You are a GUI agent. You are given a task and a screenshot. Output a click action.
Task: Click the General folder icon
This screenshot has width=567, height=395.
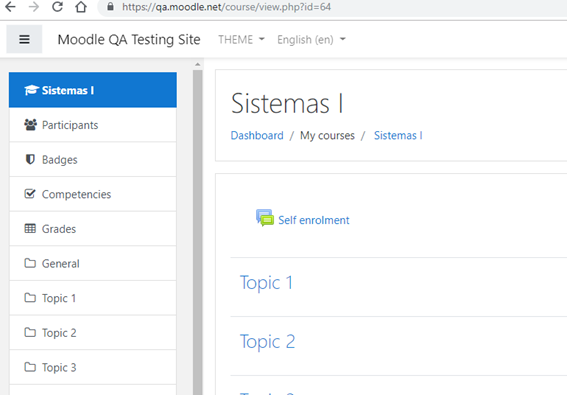pyautogui.click(x=30, y=263)
